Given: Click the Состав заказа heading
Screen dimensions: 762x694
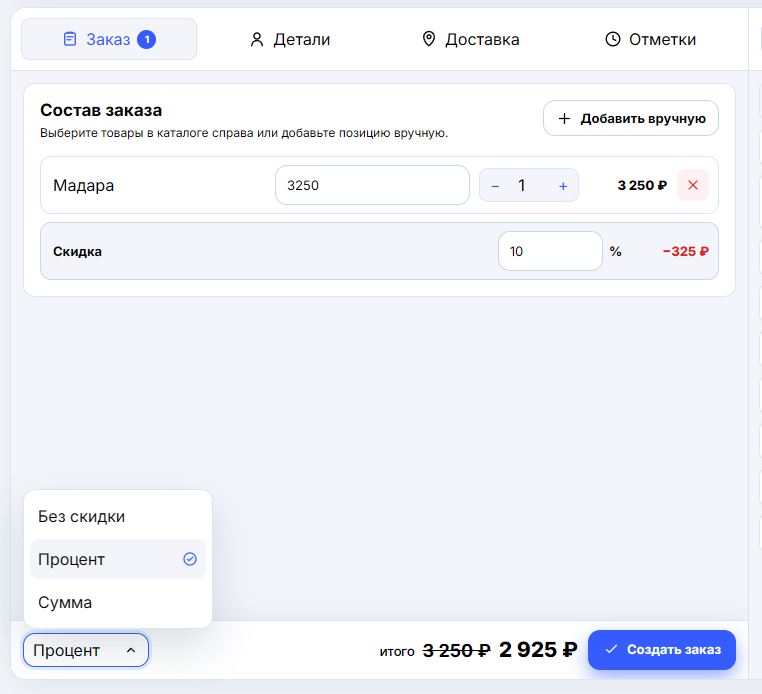Looking at the screenshot, I should 101,110.
